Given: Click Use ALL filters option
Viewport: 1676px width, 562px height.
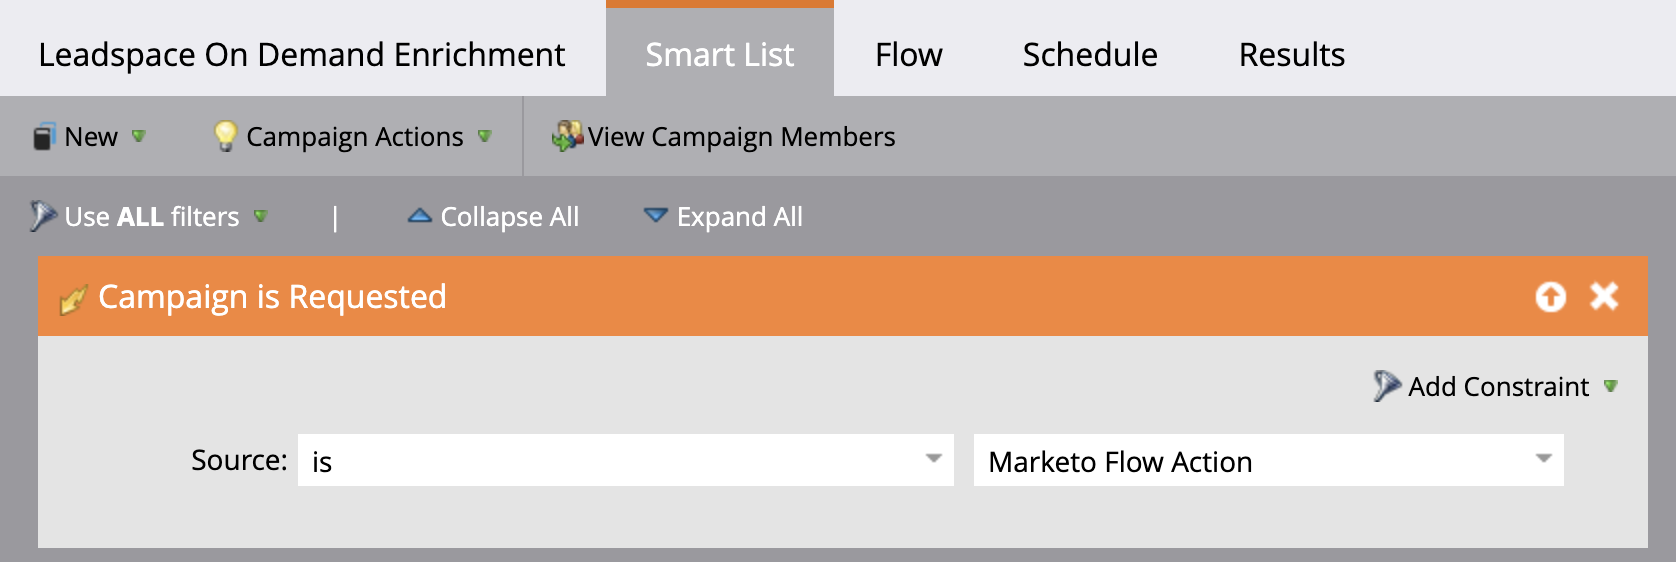Looking at the screenshot, I should [x=150, y=216].
